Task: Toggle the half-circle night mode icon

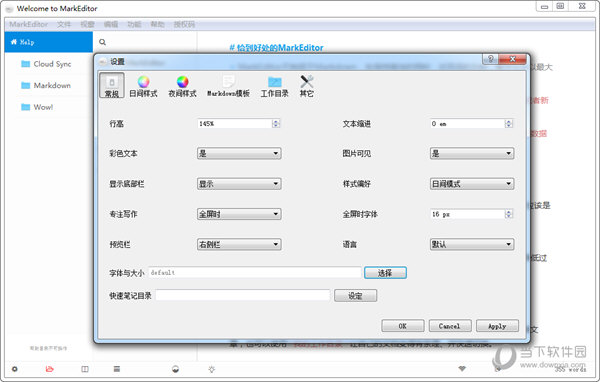Action: 175,369
